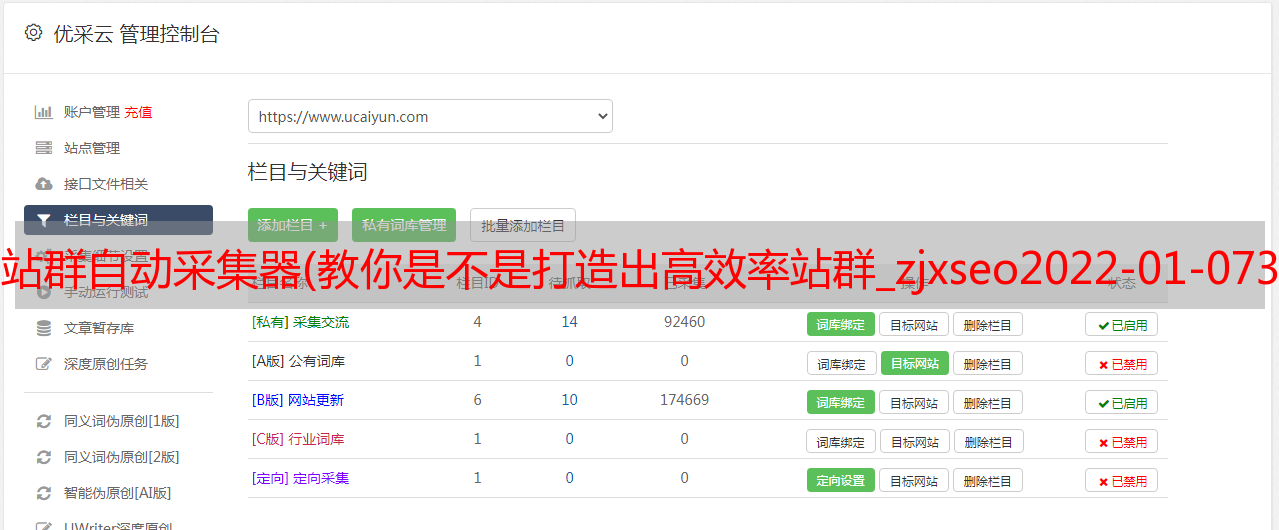Click the 174669 collected count cell

(684, 400)
